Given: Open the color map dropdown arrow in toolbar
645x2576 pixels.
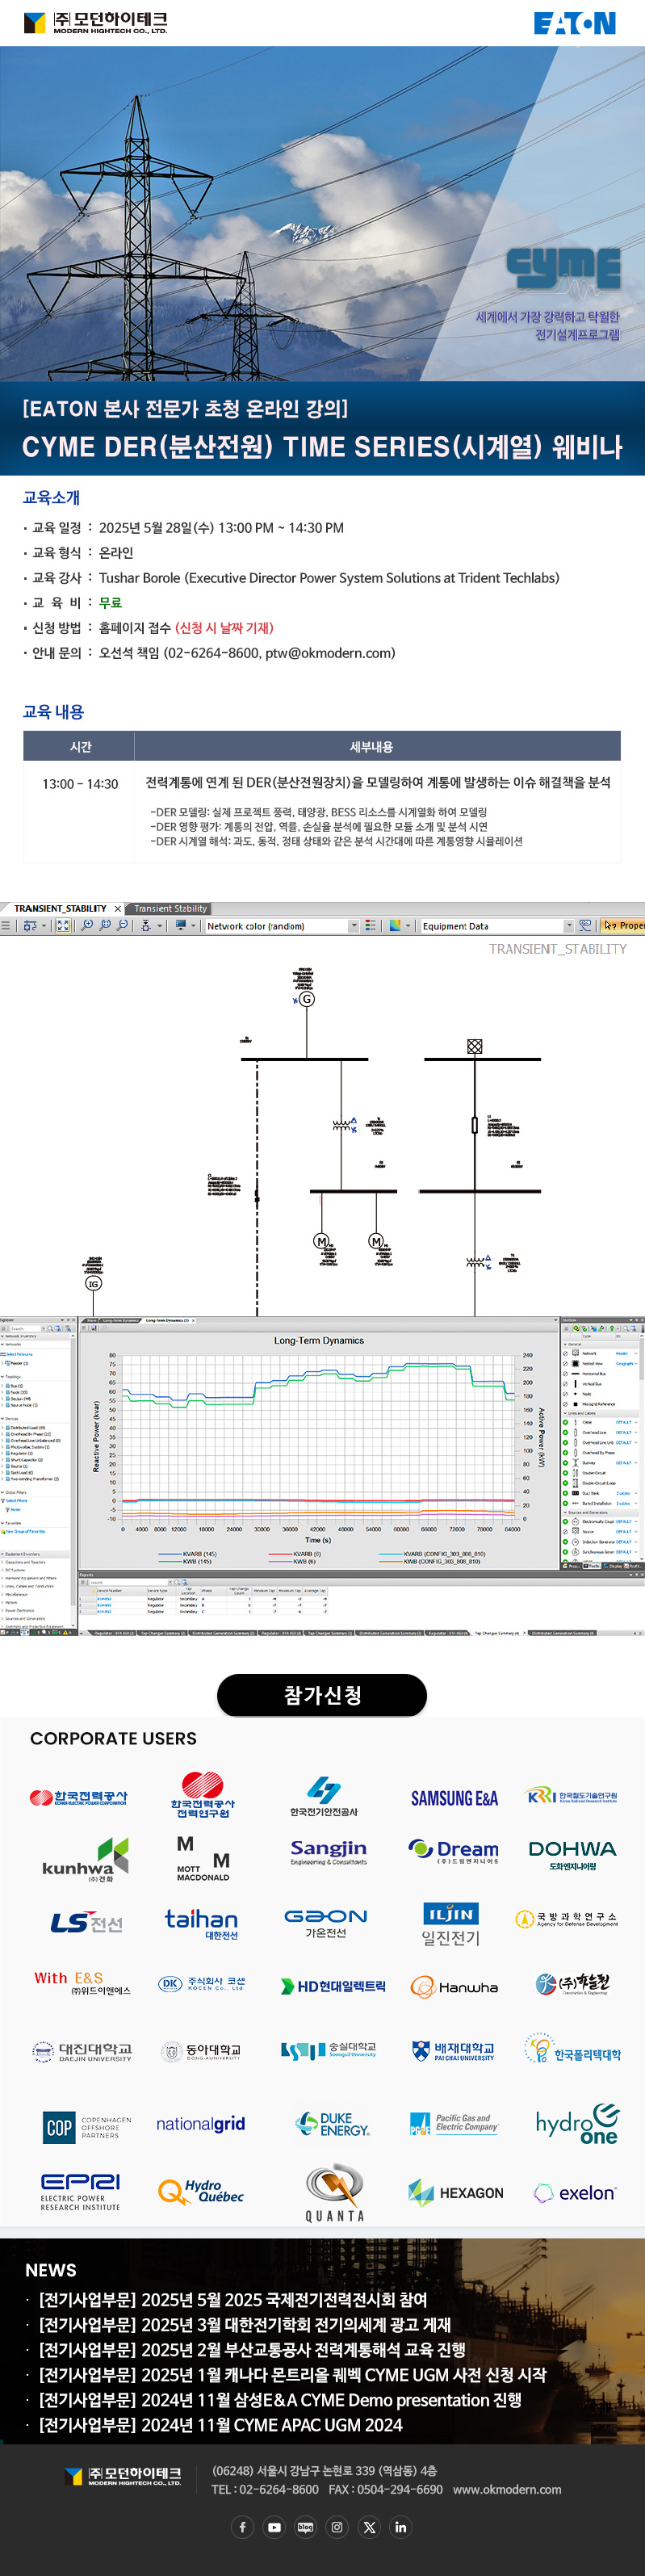Looking at the screenshot, I should pos(409,926).
